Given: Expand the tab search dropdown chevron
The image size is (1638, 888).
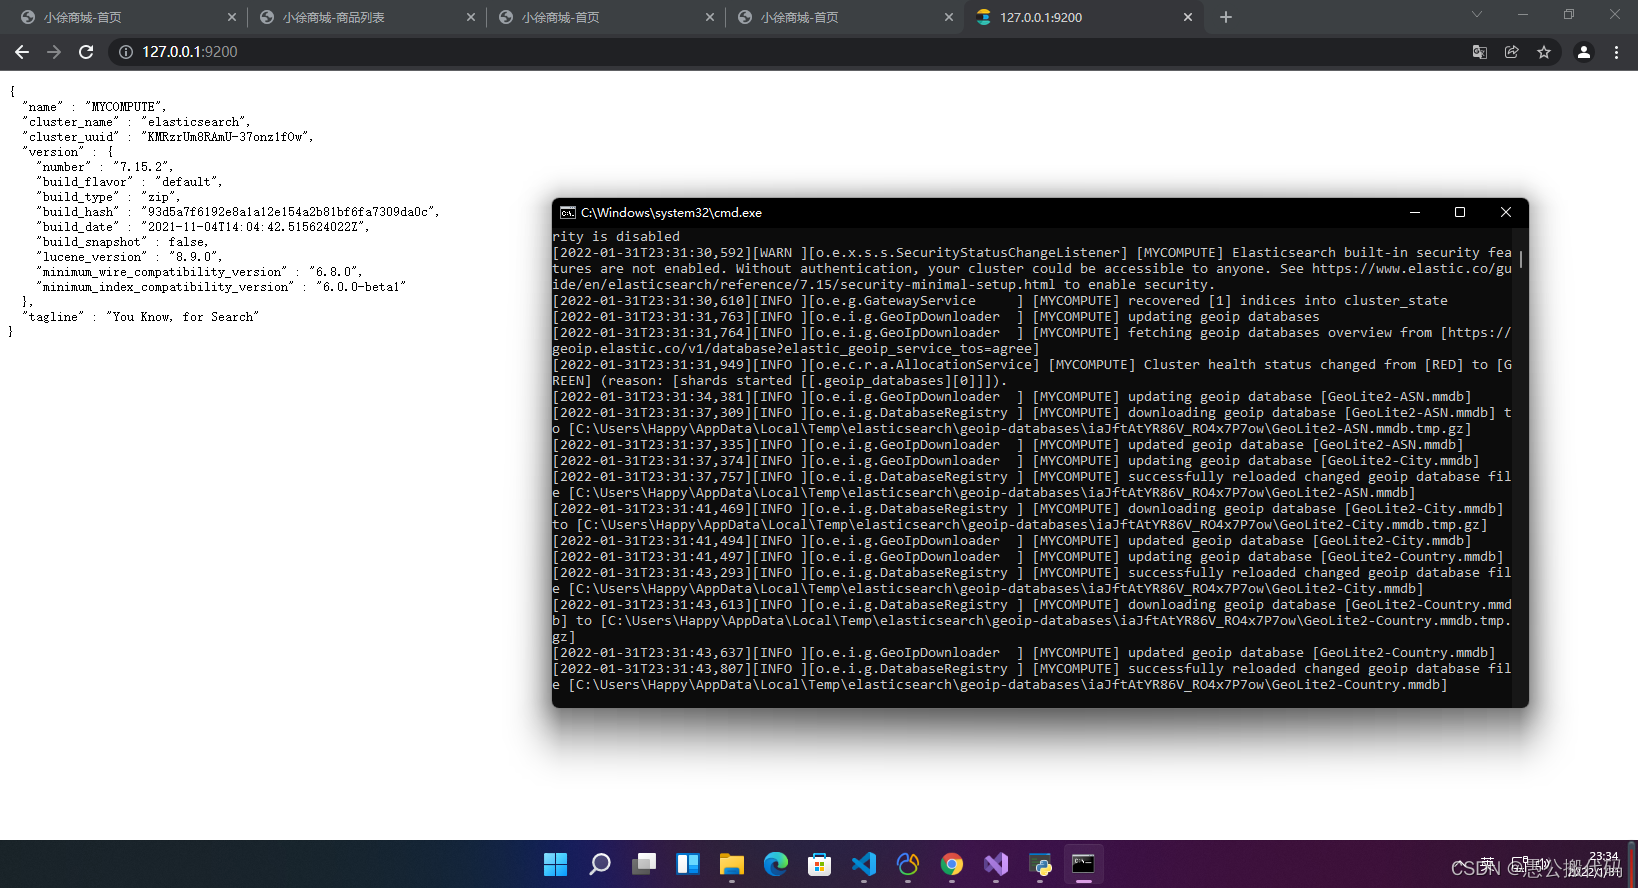Looking at the screenshot, I should pos(1477,14).
